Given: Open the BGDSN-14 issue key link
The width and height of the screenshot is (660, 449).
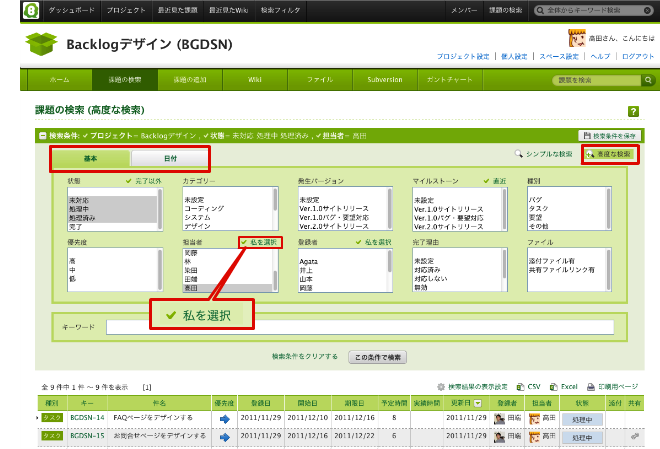Looking at the screenshot, I should coord(87,417).
